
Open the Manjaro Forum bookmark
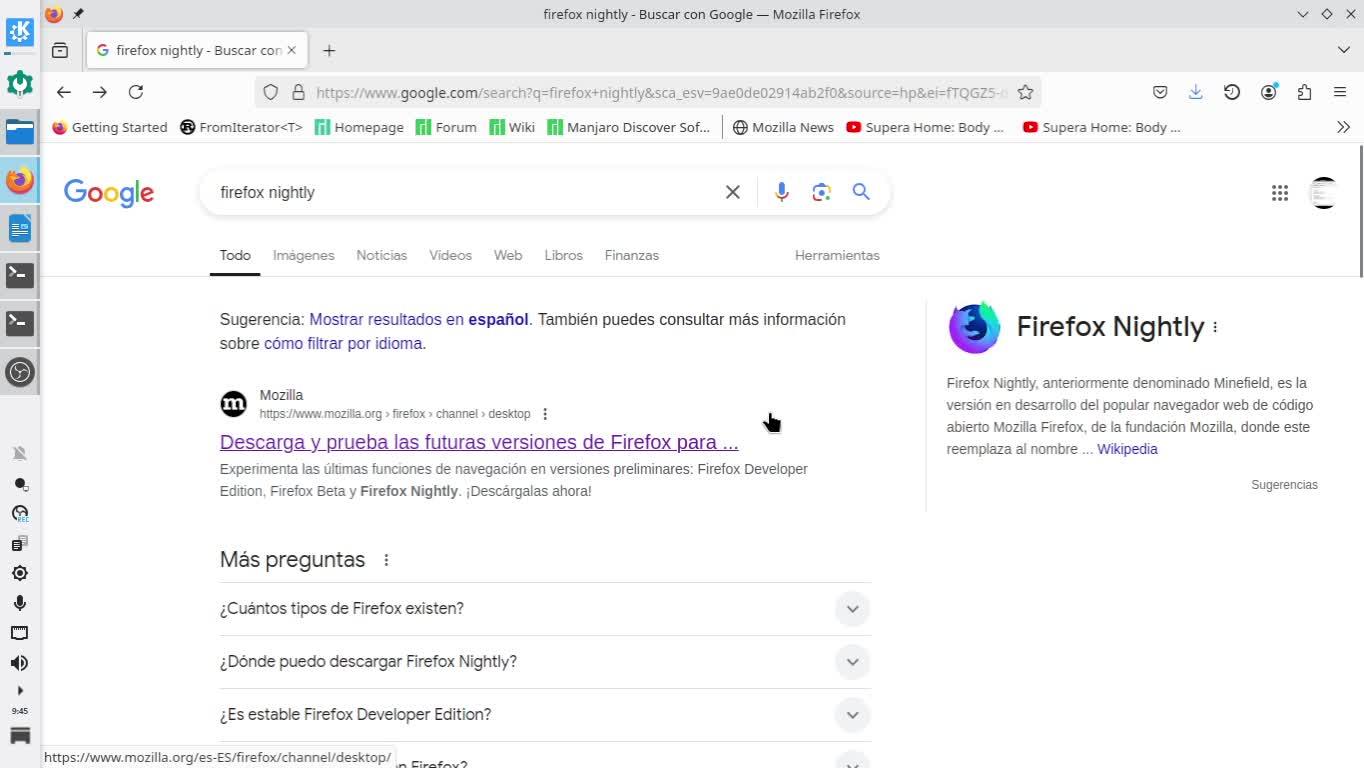click(x=446, y=127)
